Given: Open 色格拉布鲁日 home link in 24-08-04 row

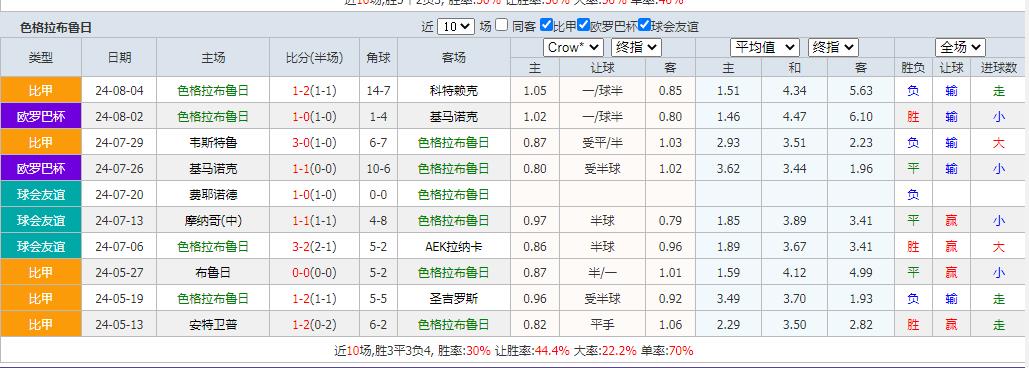Looking at the screenshot, I should [213, 91].
